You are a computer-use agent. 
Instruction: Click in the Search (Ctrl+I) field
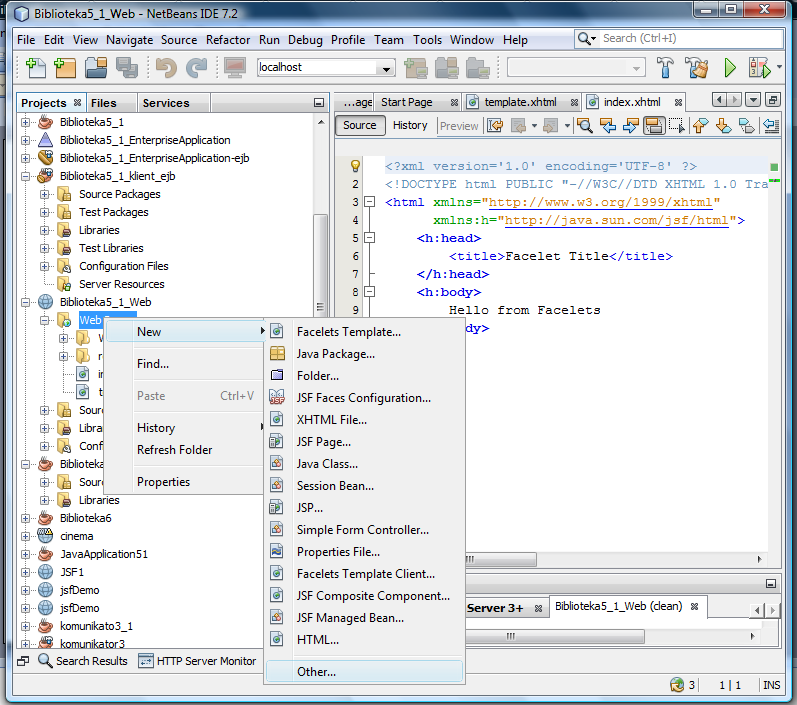[x=691, y=39]
